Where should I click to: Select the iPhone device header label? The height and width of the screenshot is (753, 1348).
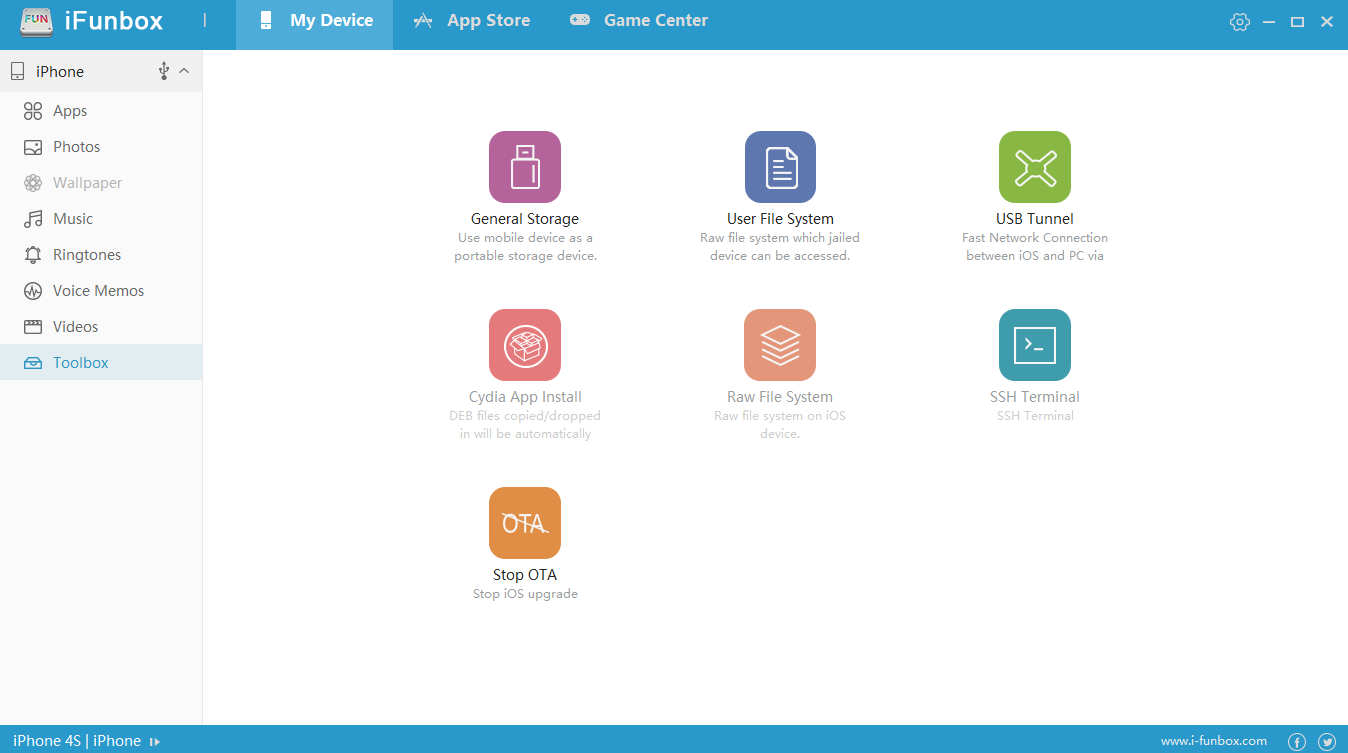click(60, 72)
